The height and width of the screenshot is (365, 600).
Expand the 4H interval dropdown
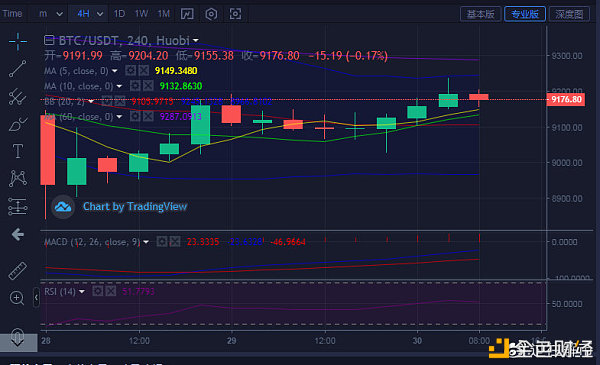(100, 14)
